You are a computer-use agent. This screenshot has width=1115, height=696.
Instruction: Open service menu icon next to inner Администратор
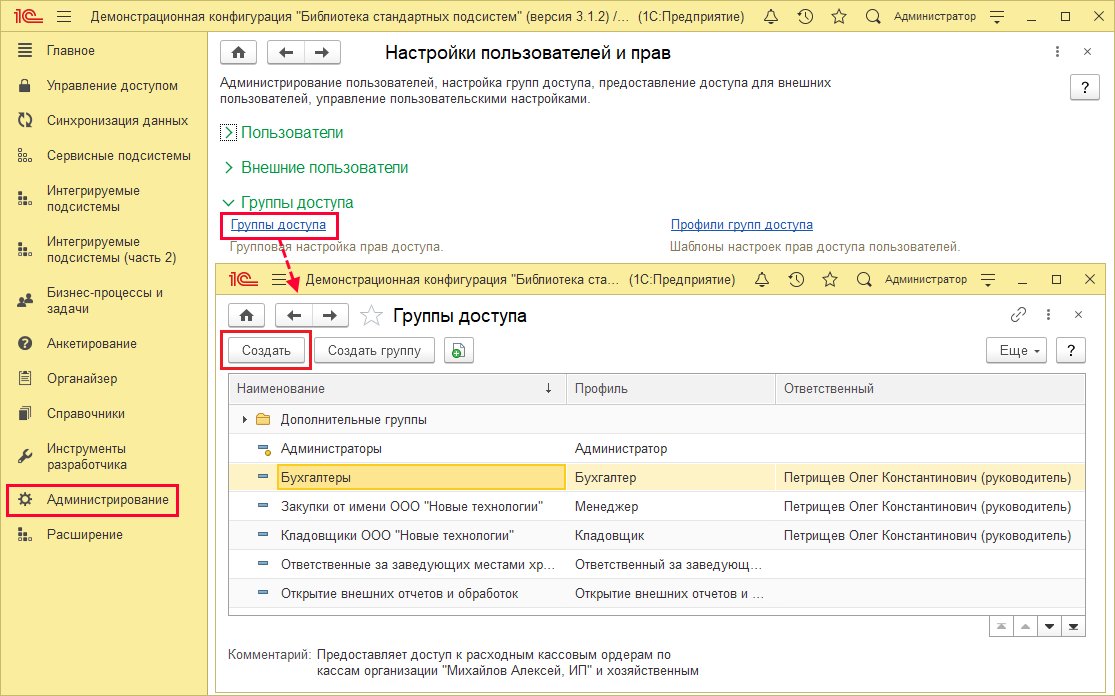988,280
